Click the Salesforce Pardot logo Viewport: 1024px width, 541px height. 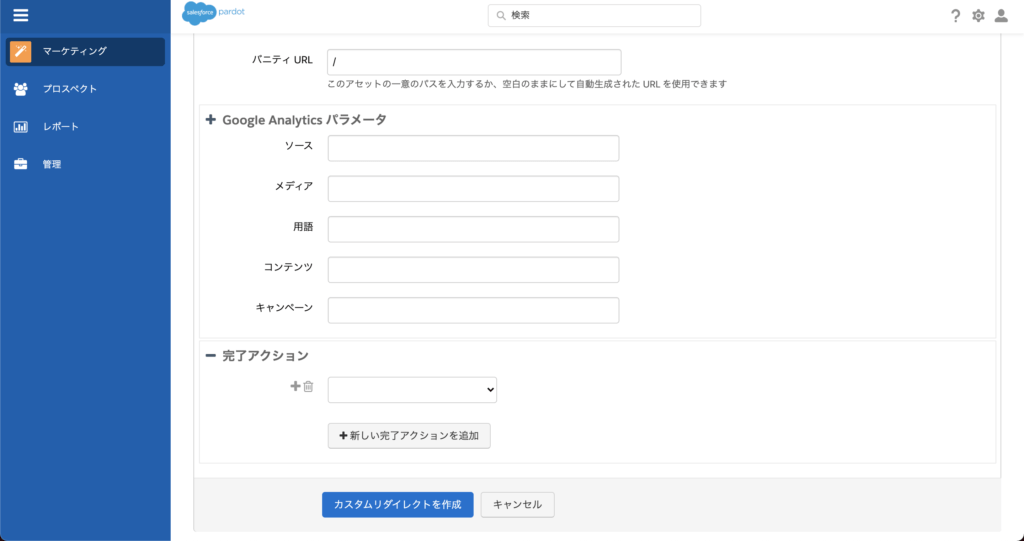(213, 13)
